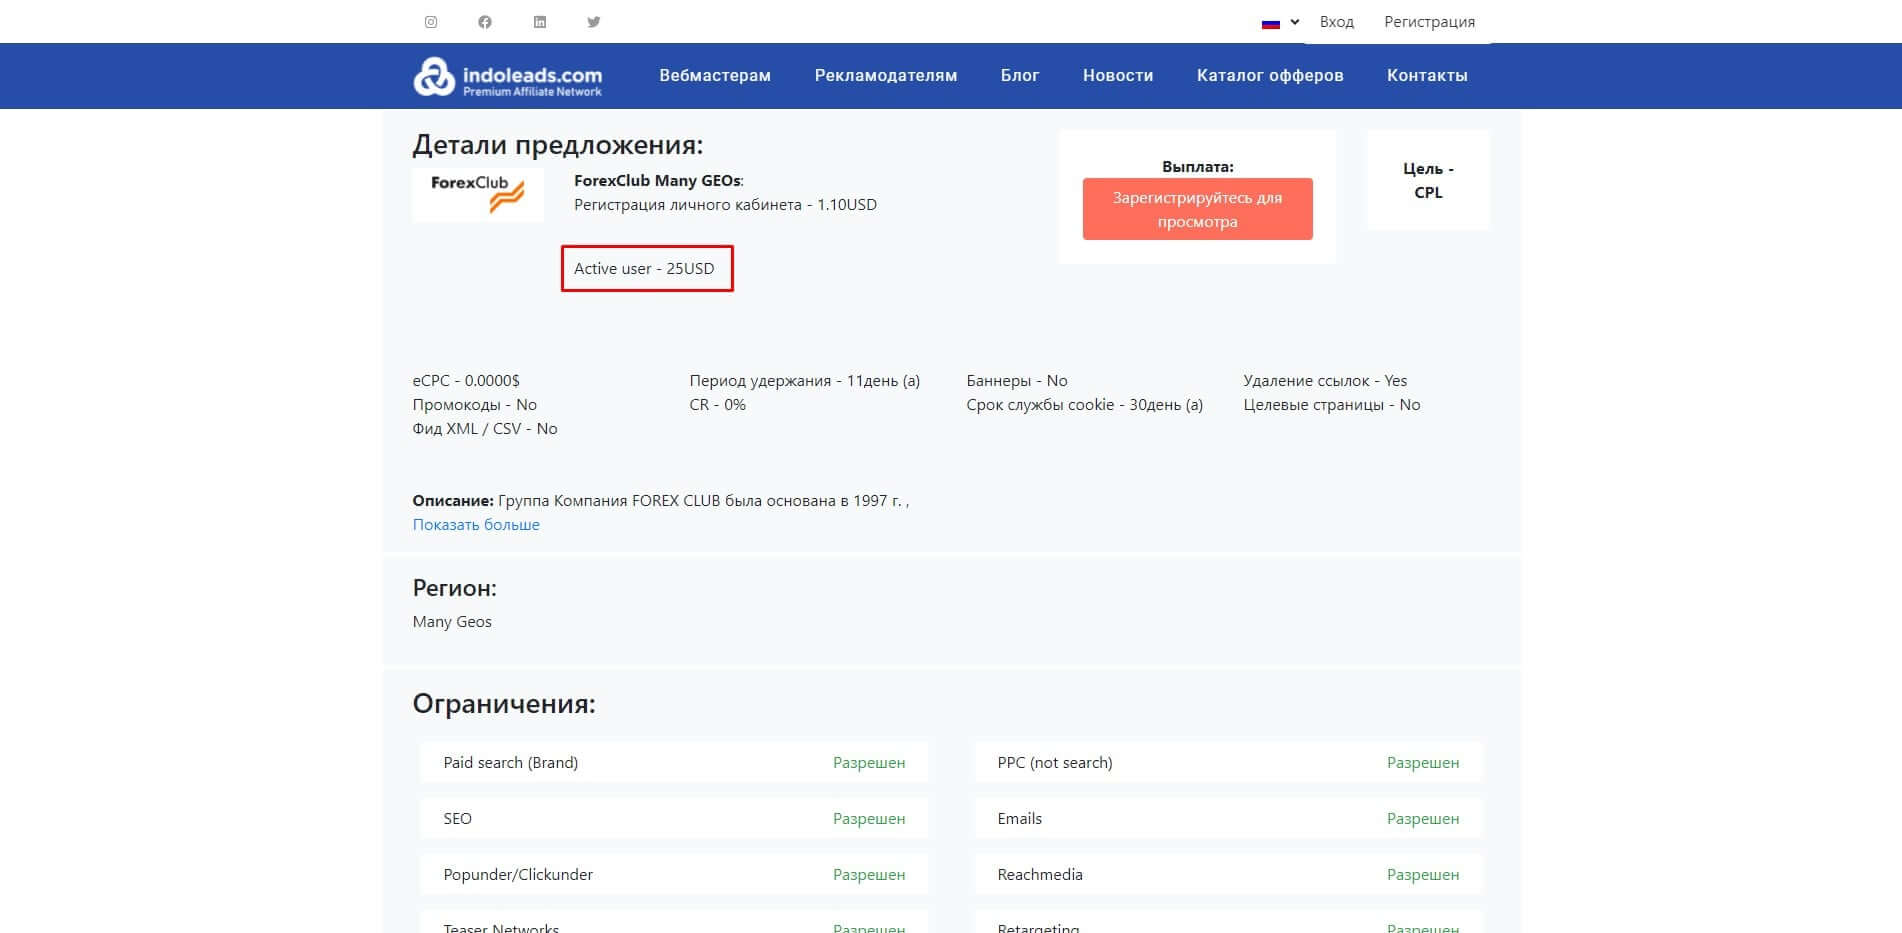Click the ForexClub offer logo
The width and height of the screenshot is (1902, 933).
tap(478, 194)
